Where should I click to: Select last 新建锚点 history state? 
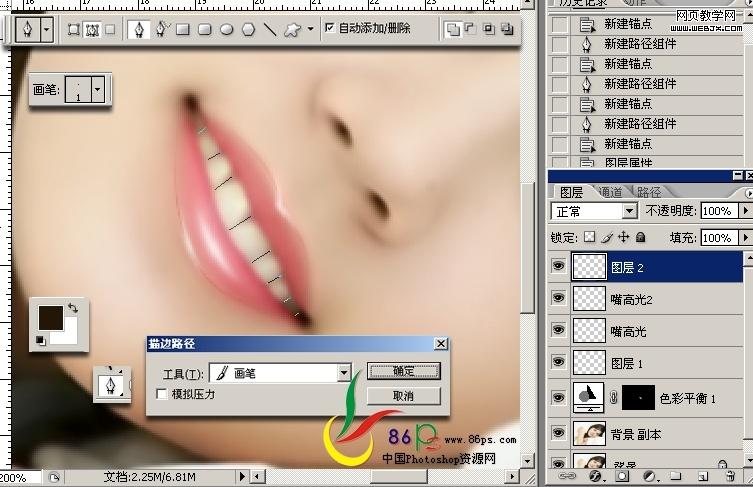(646, 144)
